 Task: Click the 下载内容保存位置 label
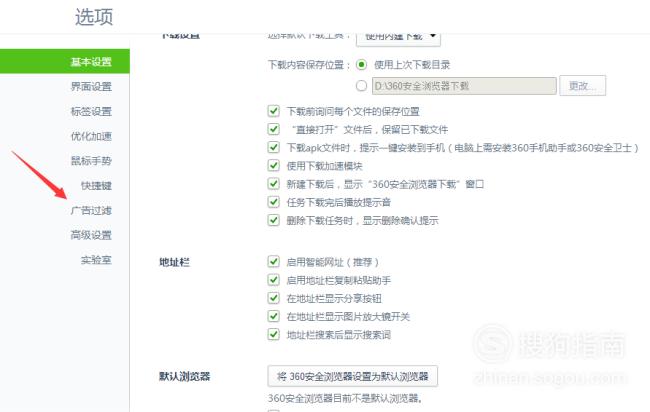point(309,65)
